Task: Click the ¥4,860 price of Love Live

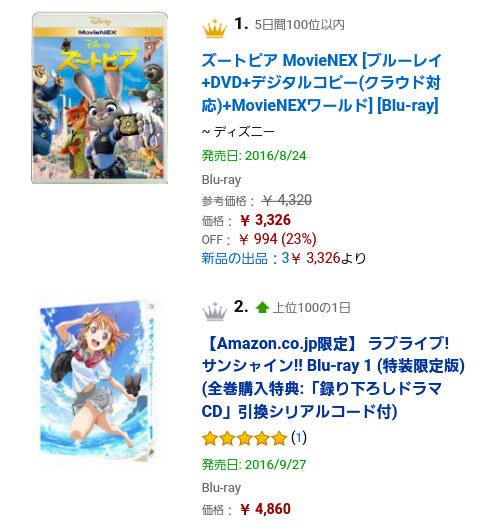Action: point(266,509)
